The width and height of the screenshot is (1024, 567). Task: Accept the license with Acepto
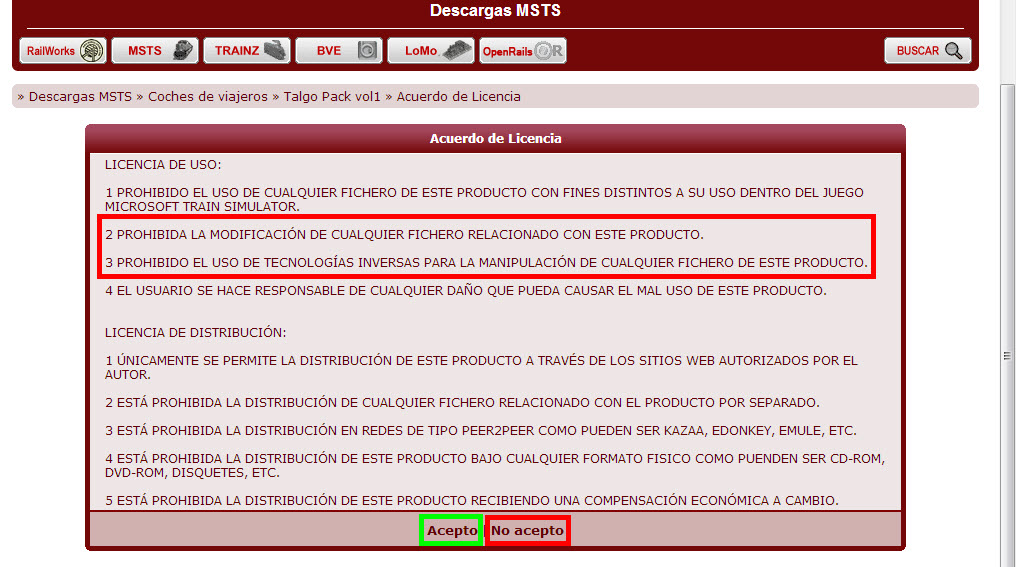452,530
